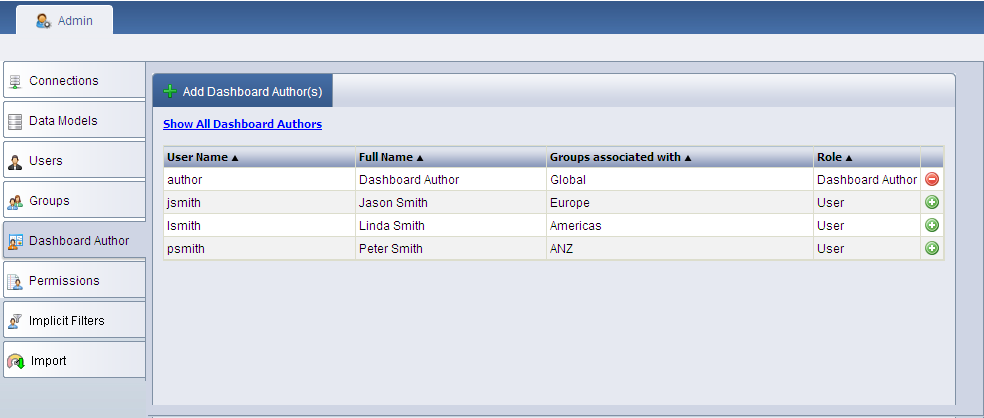
Task: Open the Admin tab
Action: pos(65,20)
